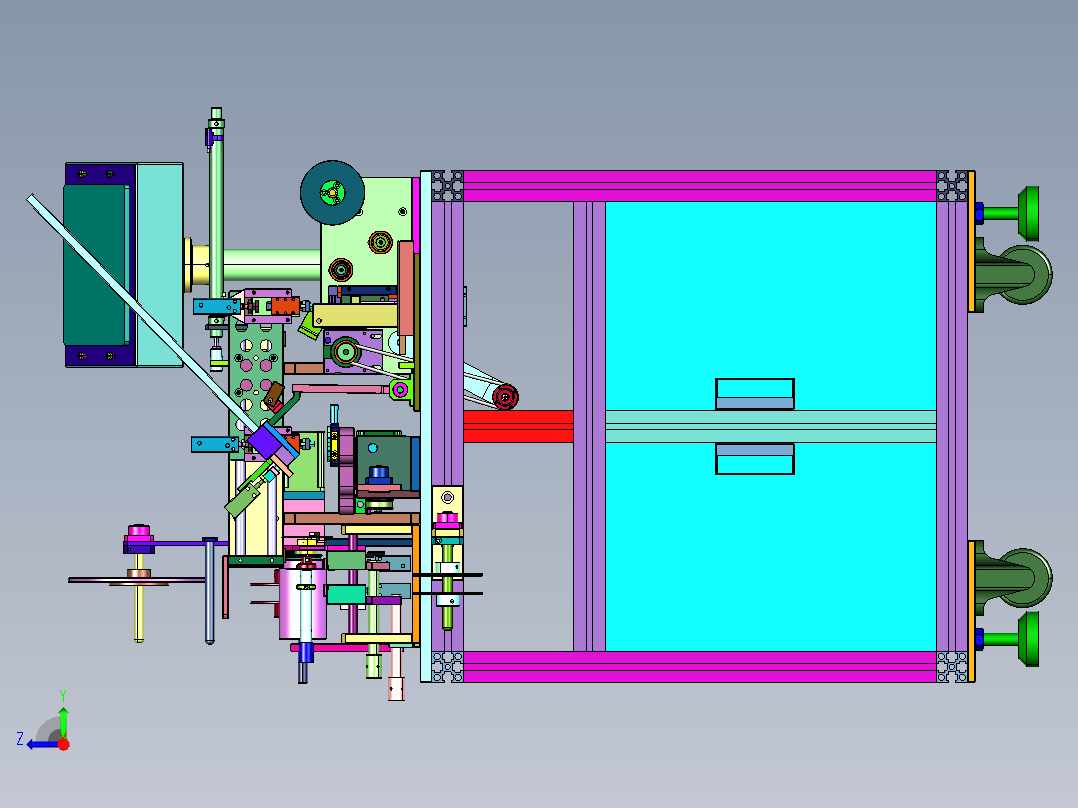Click the green Y axis arrow of triad
This screenshot has height=808, width=1078.
[x=63, y=721]
